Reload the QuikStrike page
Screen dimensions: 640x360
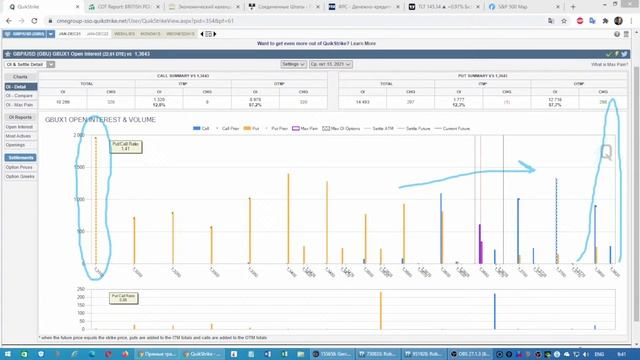pos(35,21)
